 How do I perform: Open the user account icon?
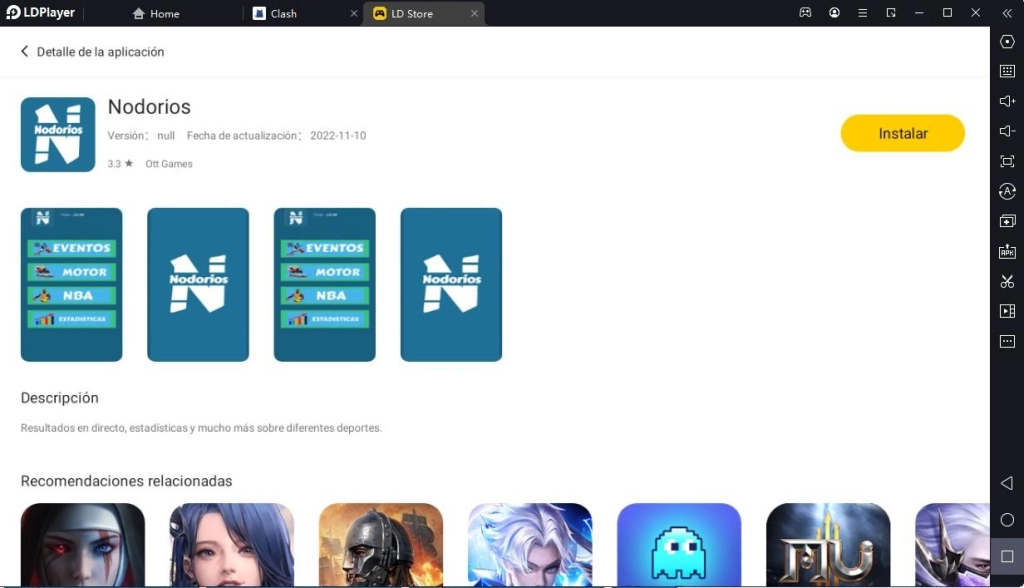pyautogui.click(x=834, y=13)
